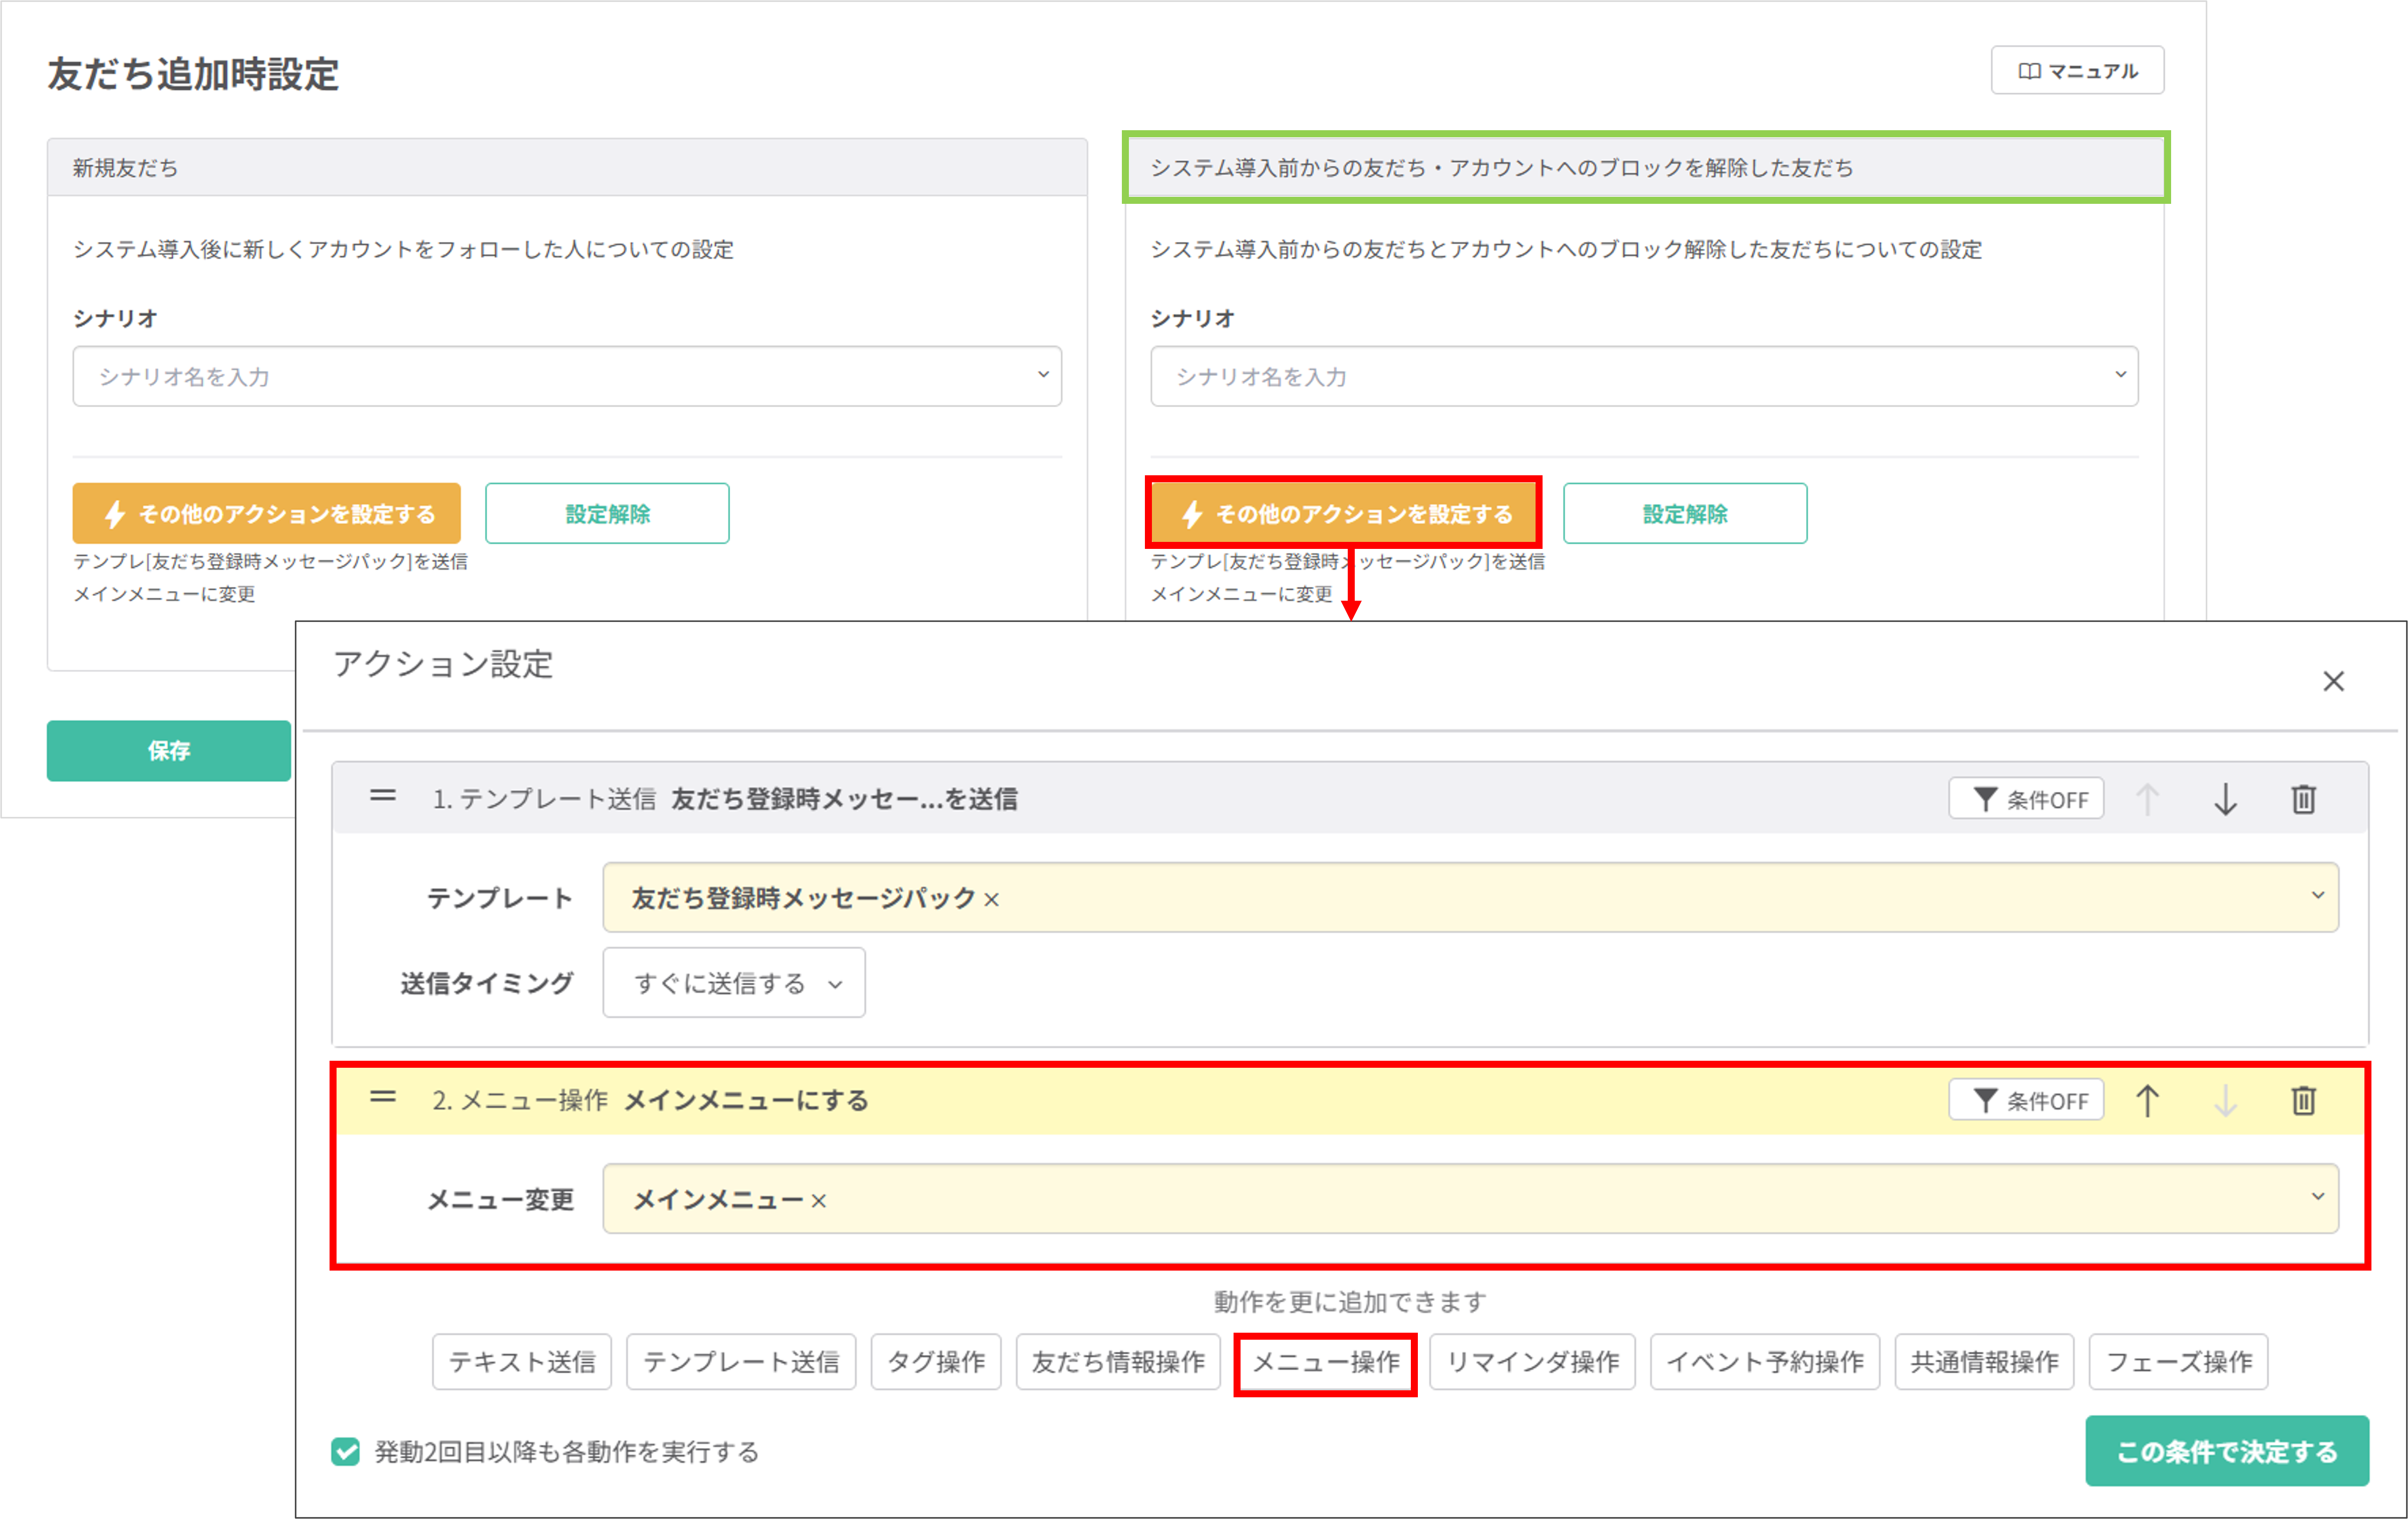Click the システム導入前からの友だち panel header
The height and width of the screenshot is (1519, 2408).
coord(1645,167)
